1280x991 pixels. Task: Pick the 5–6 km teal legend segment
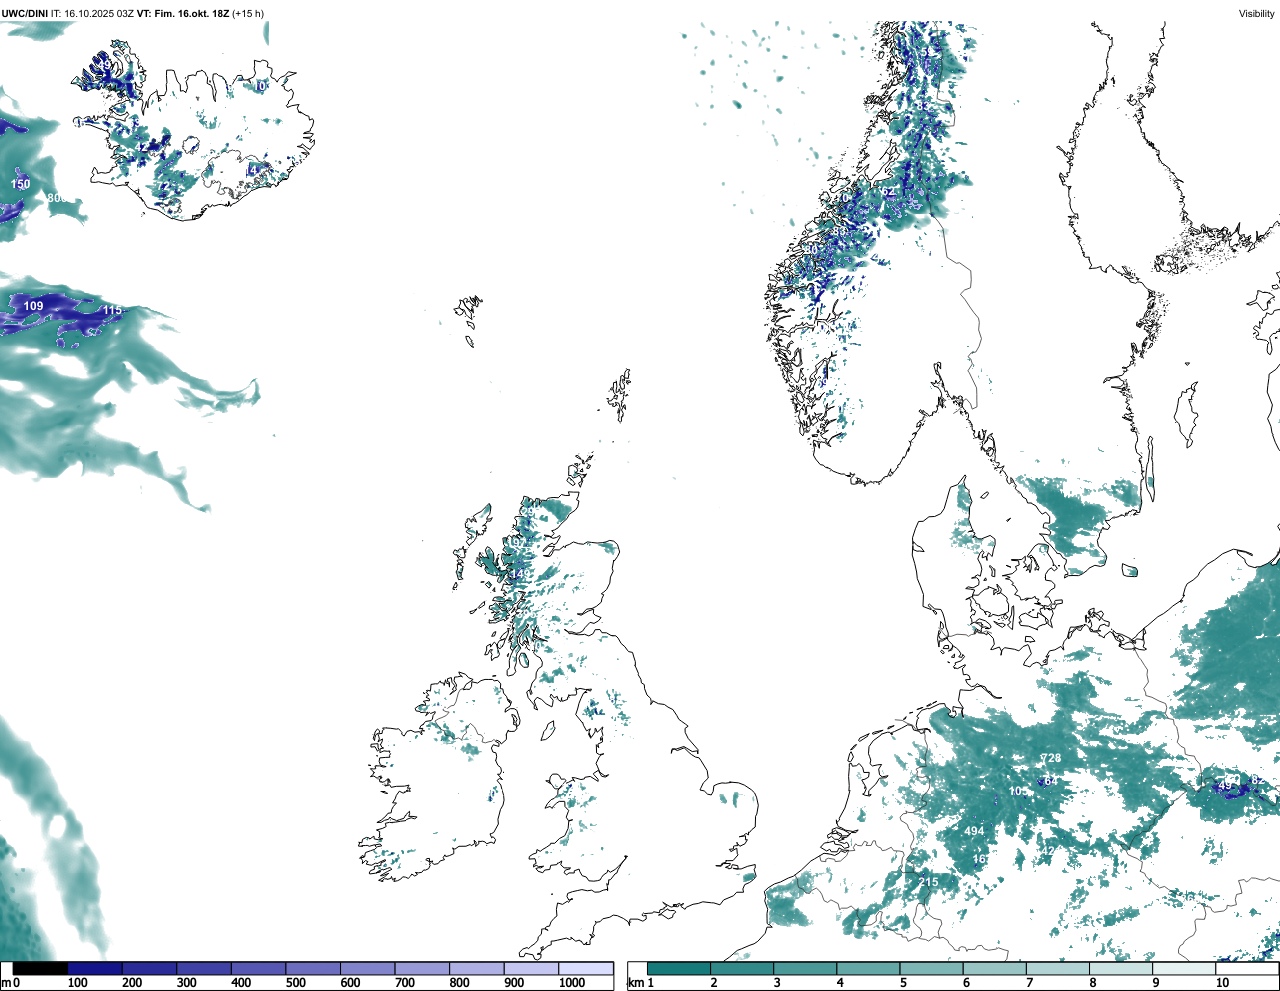[x=932, y=968]
